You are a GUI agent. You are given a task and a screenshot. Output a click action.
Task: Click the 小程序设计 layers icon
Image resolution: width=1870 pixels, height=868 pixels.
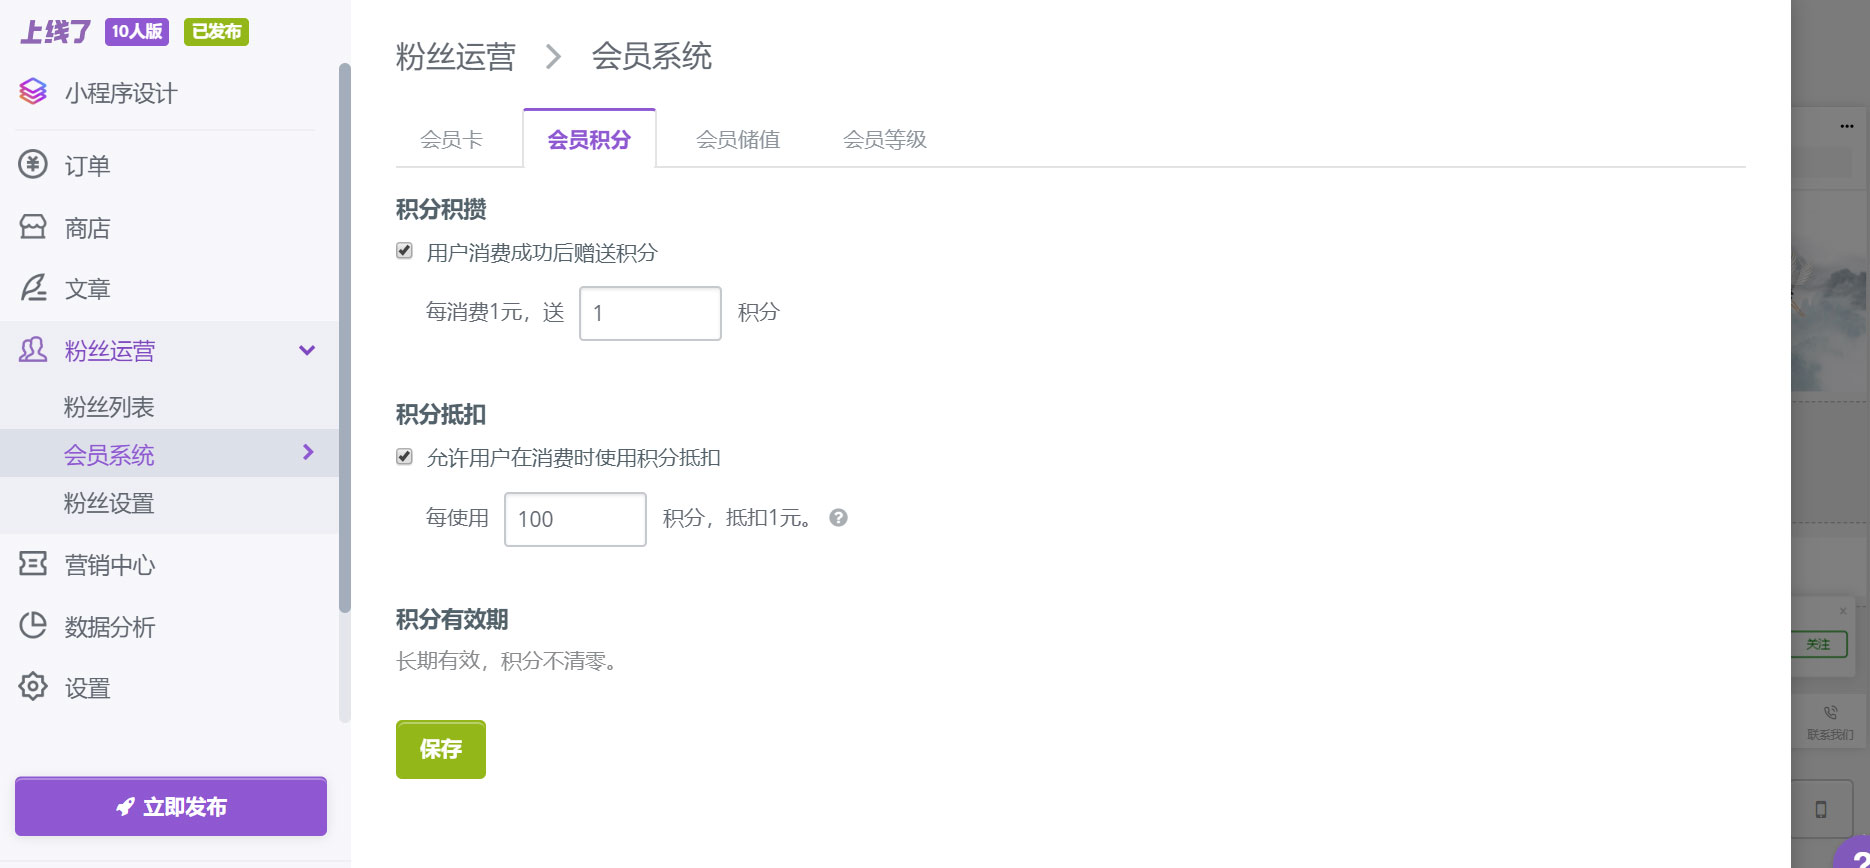click(33, 92)
